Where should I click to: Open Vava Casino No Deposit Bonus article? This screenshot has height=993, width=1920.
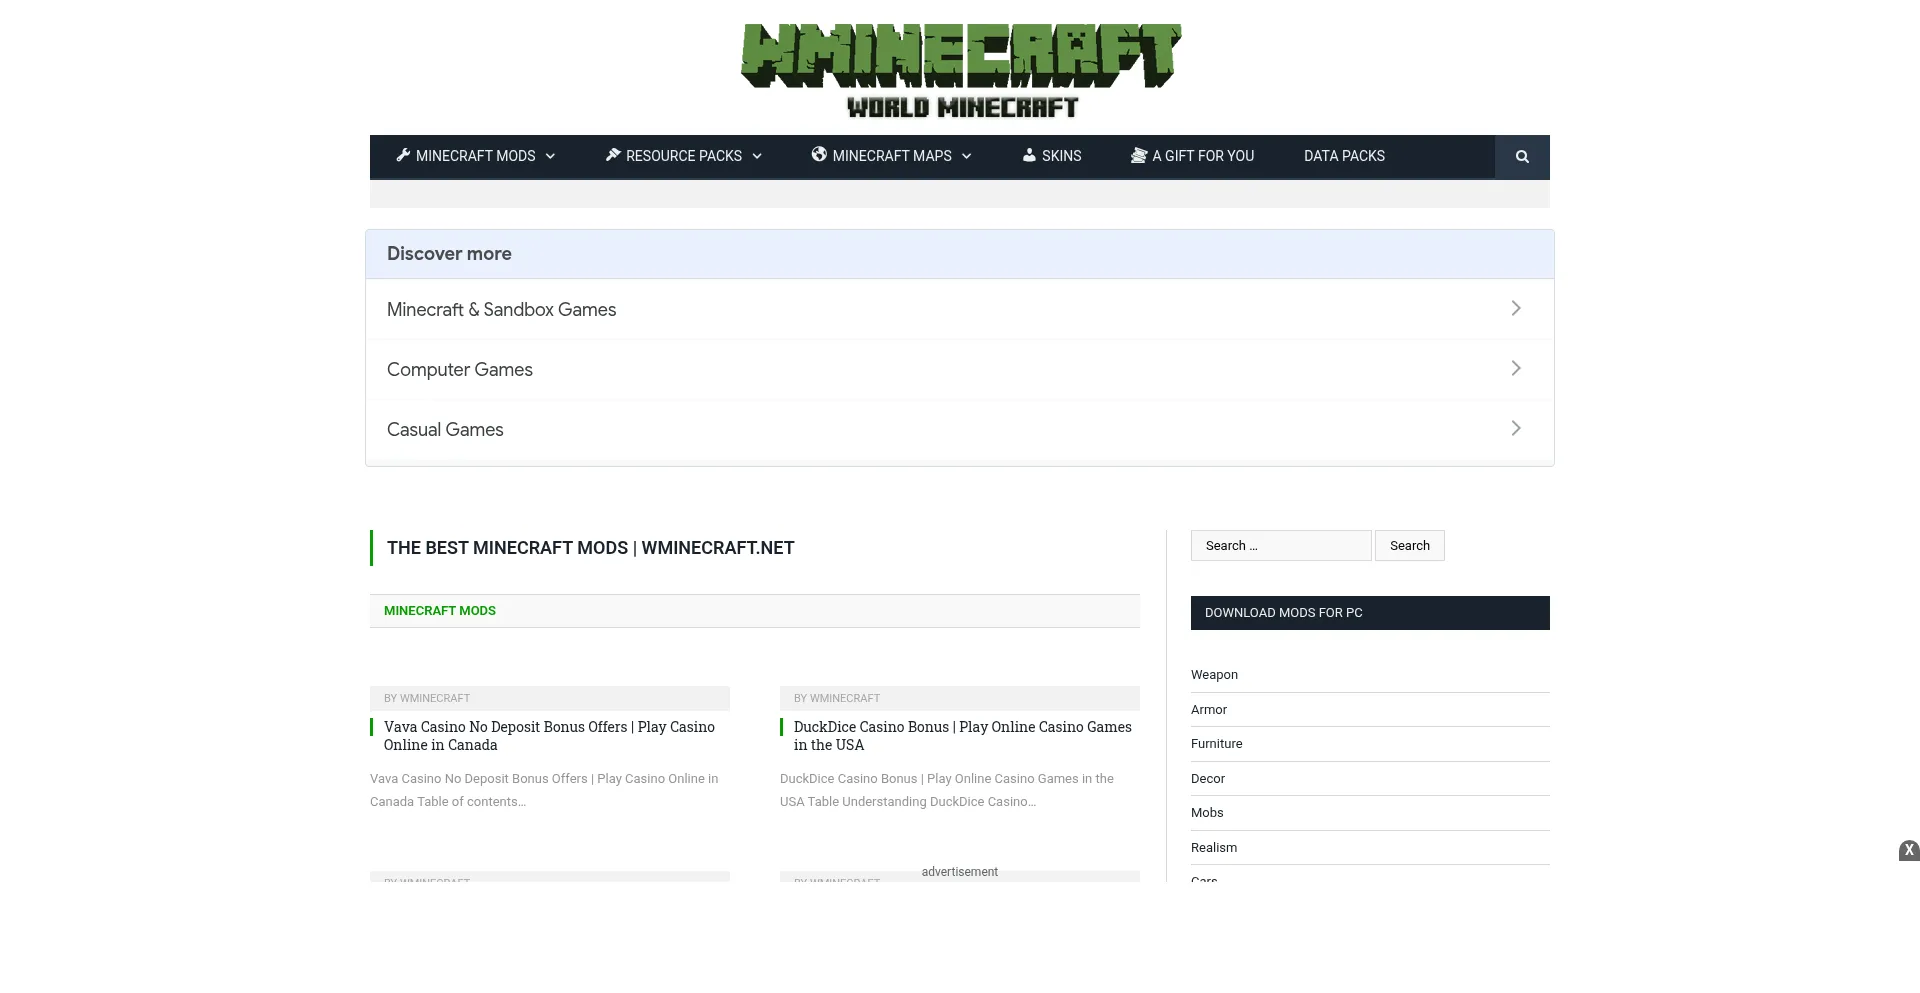point(549,736)
